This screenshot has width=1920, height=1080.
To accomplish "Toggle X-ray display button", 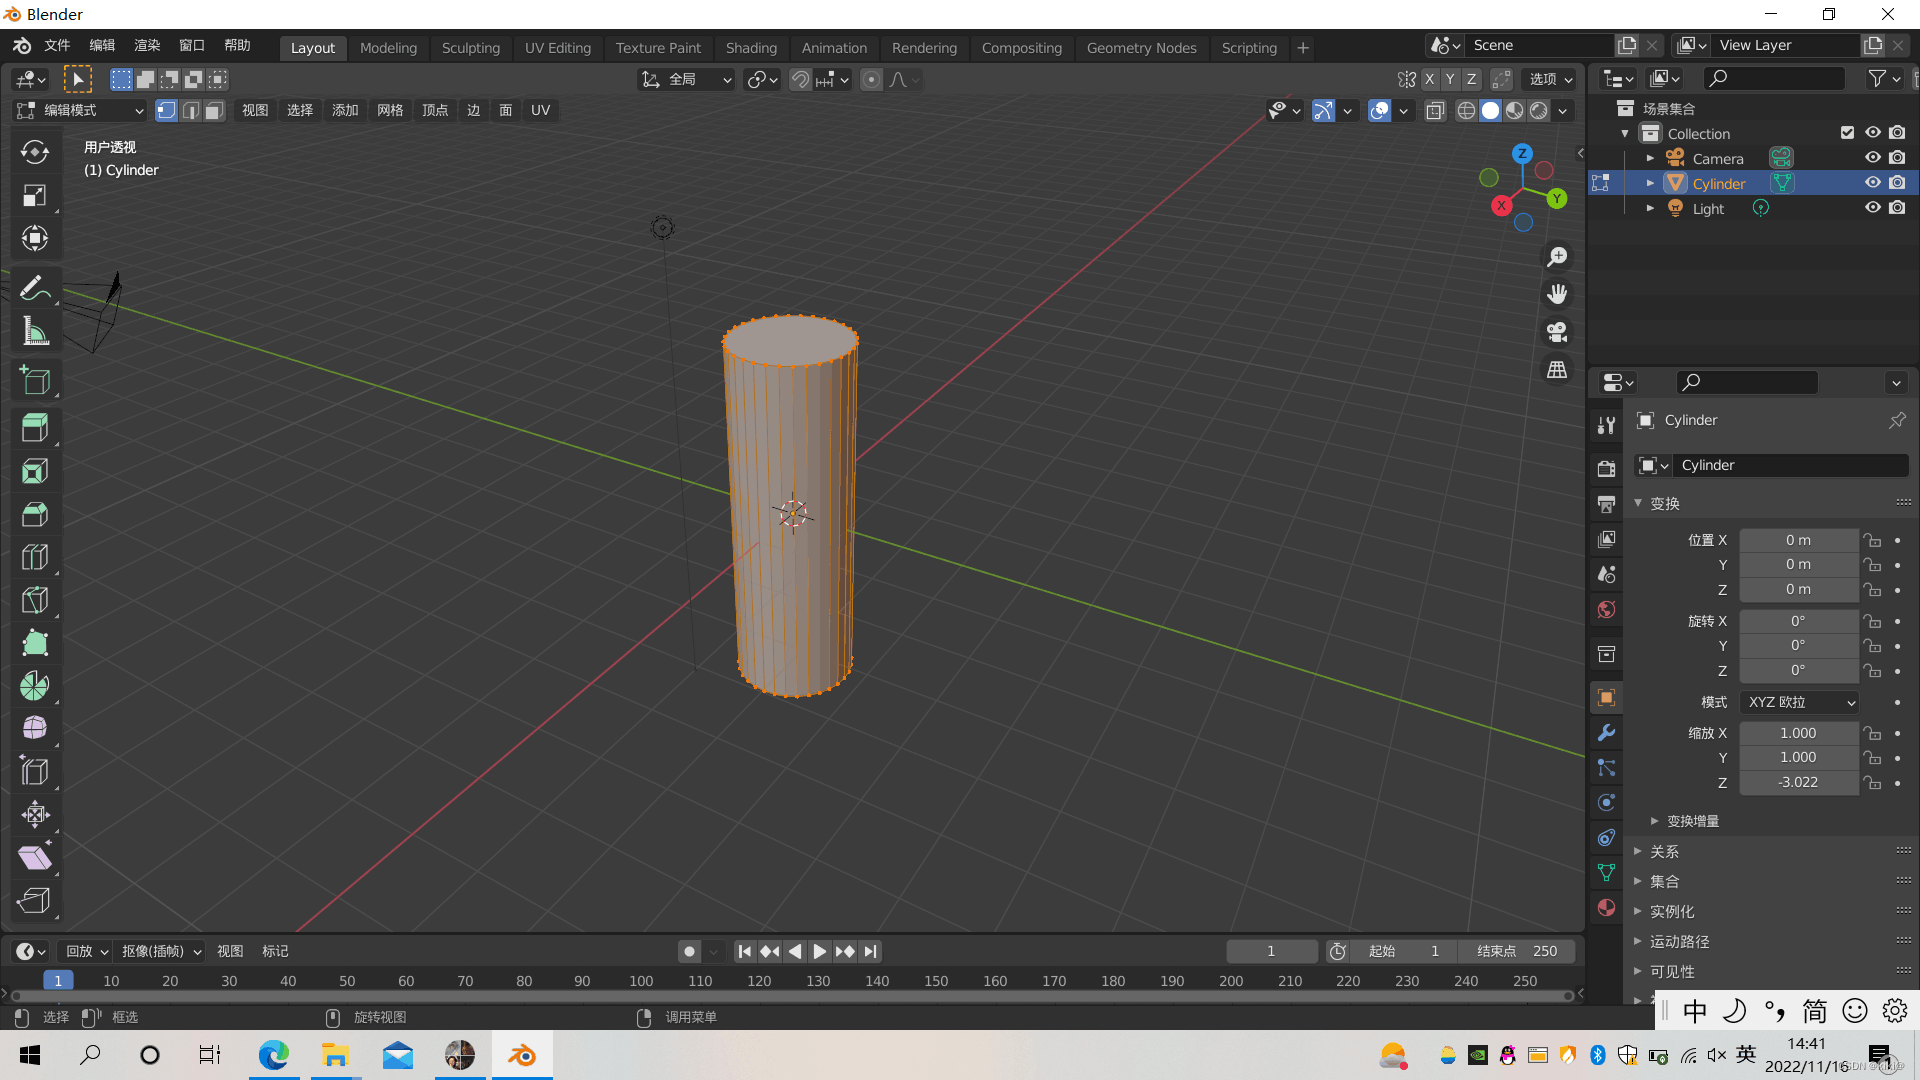I will [1435, 111].
